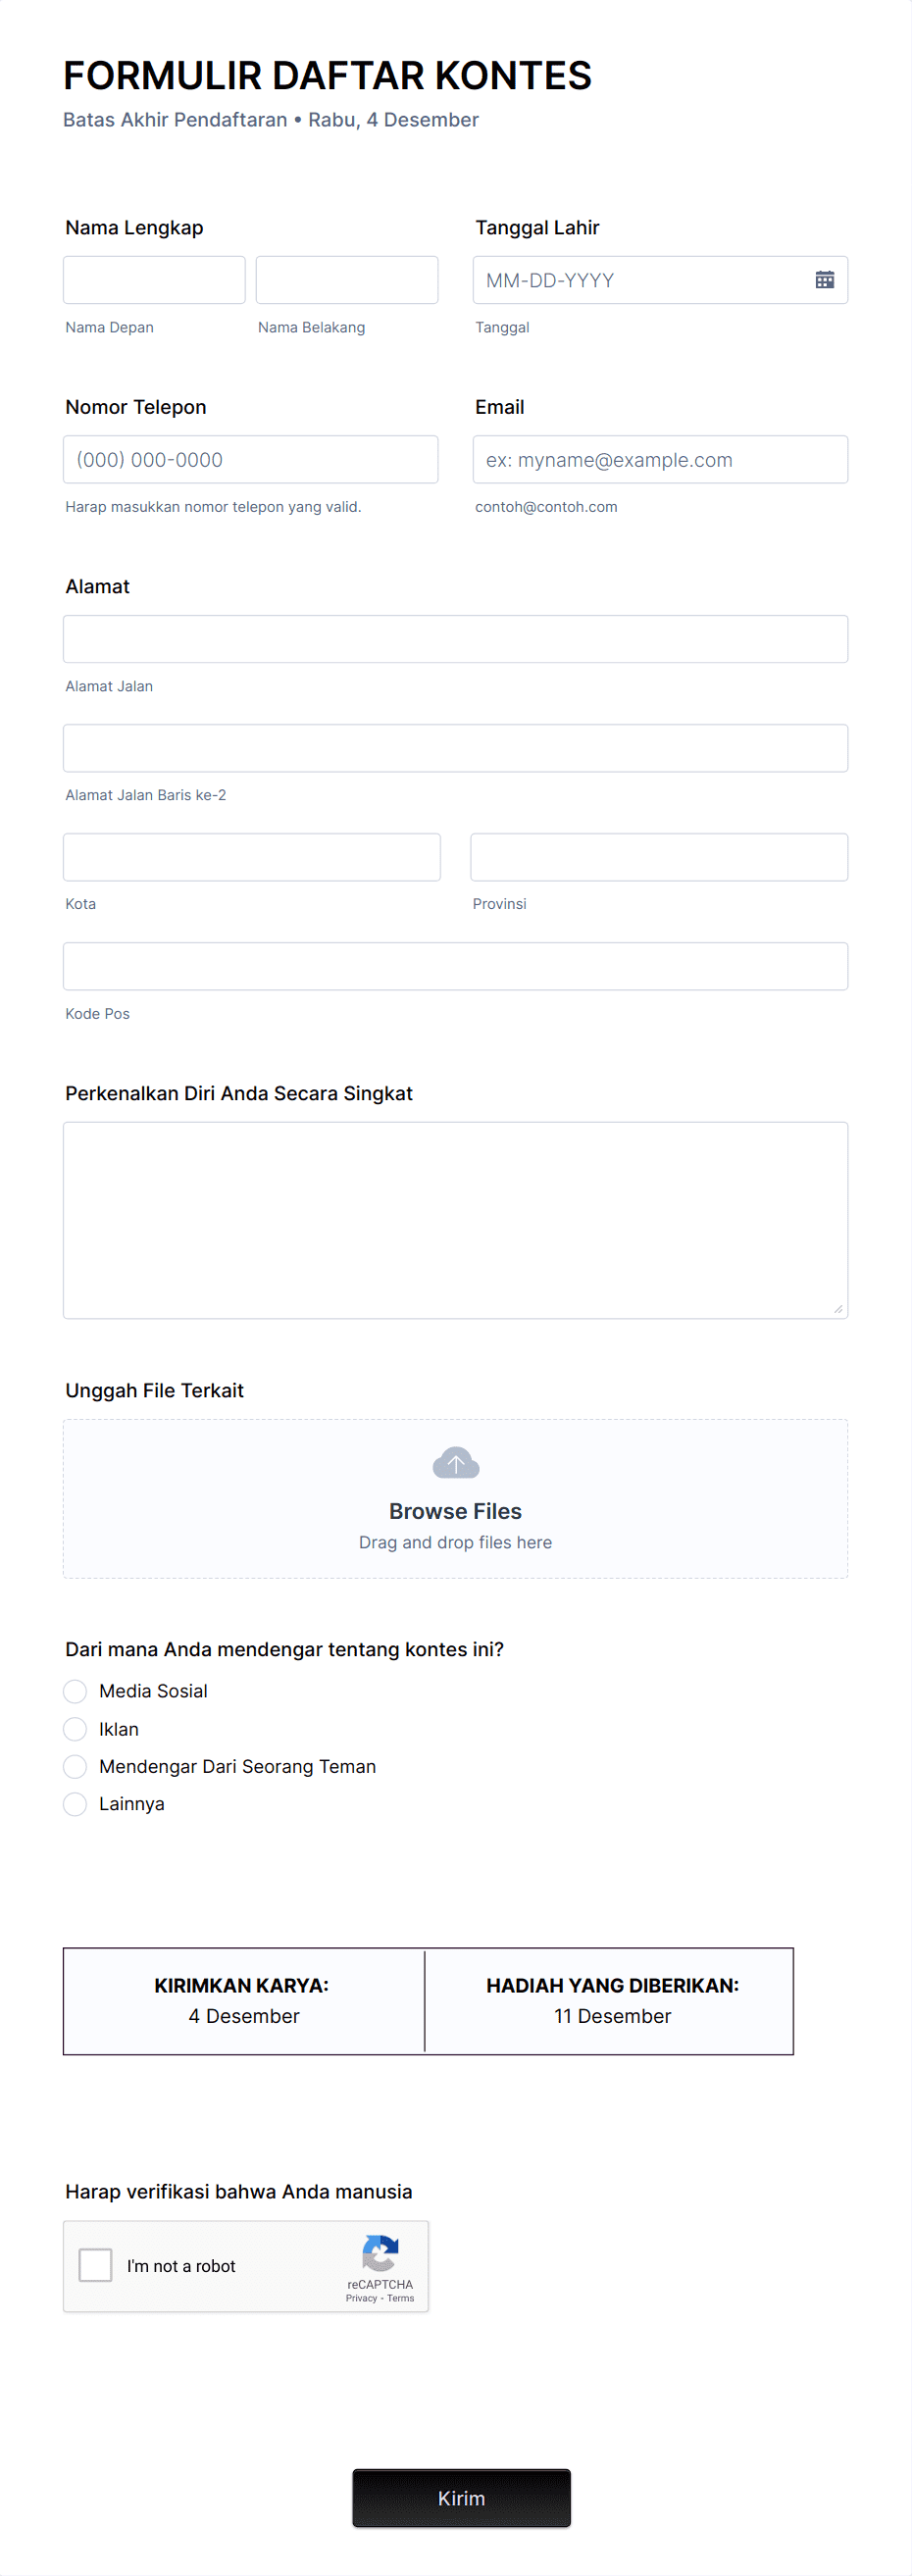The image size is (912, 2576).
Task: Click the Perkenalkan Diri text area
Action: point(455,1220)
